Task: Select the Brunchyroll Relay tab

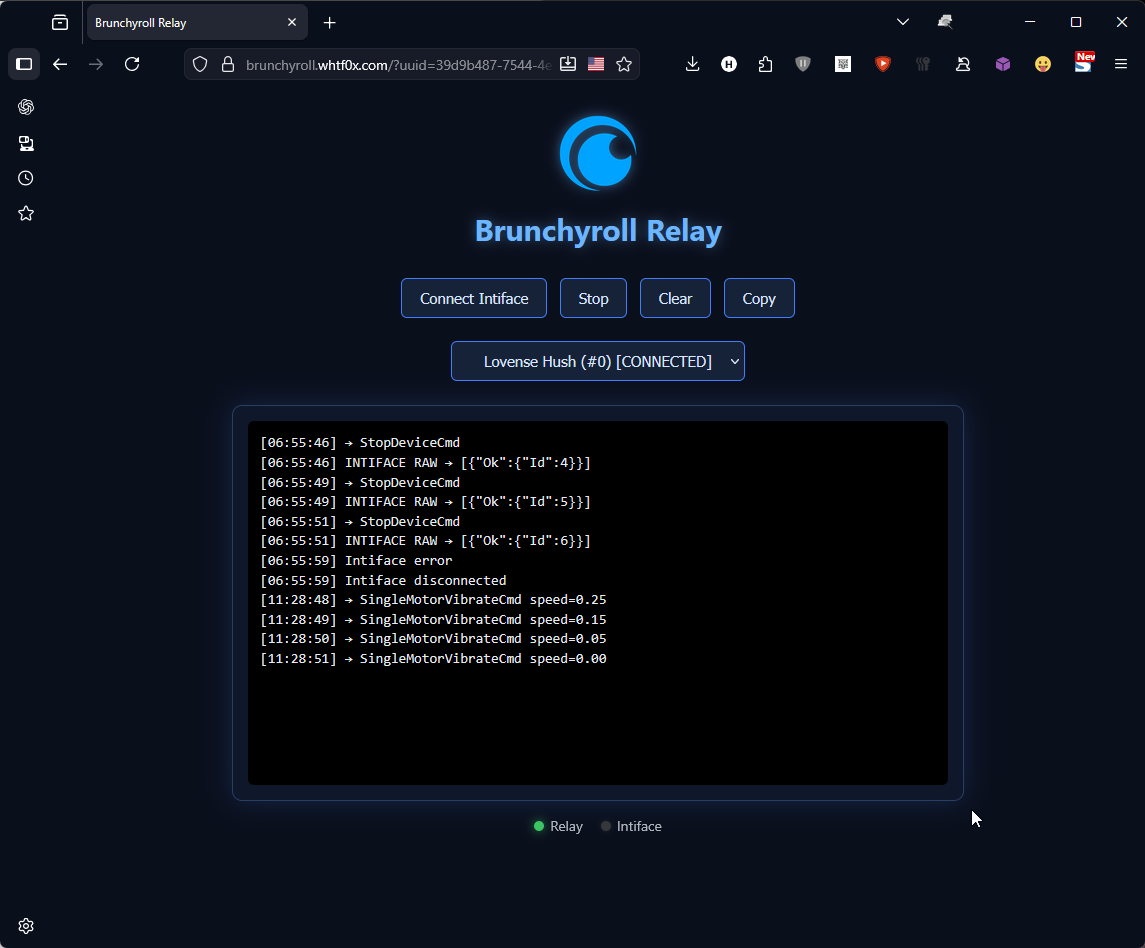Action: 185,22
